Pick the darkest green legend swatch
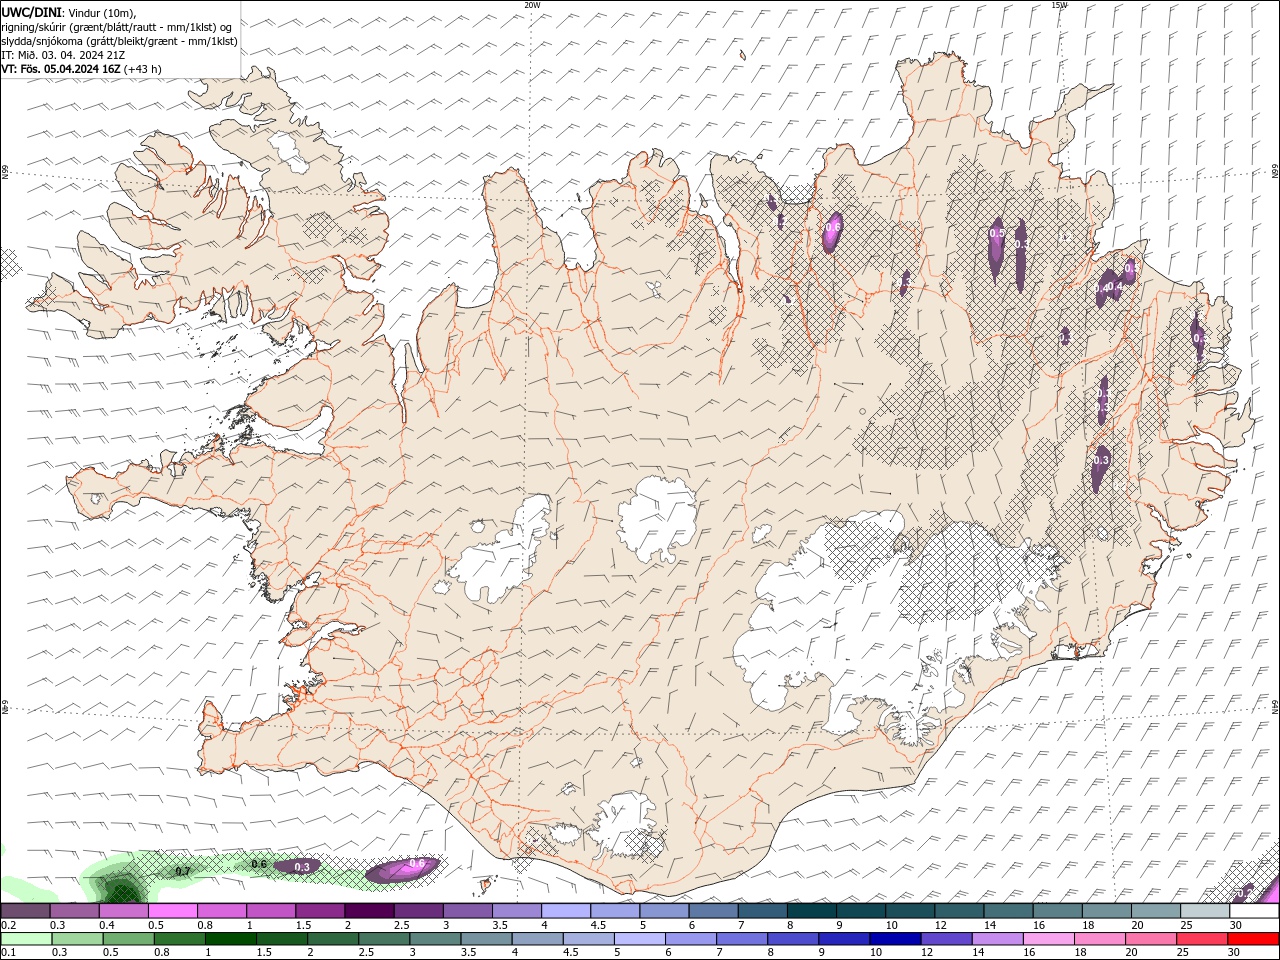The width and height of the screenshot is (1280, 960). click(x=231, y=939)
